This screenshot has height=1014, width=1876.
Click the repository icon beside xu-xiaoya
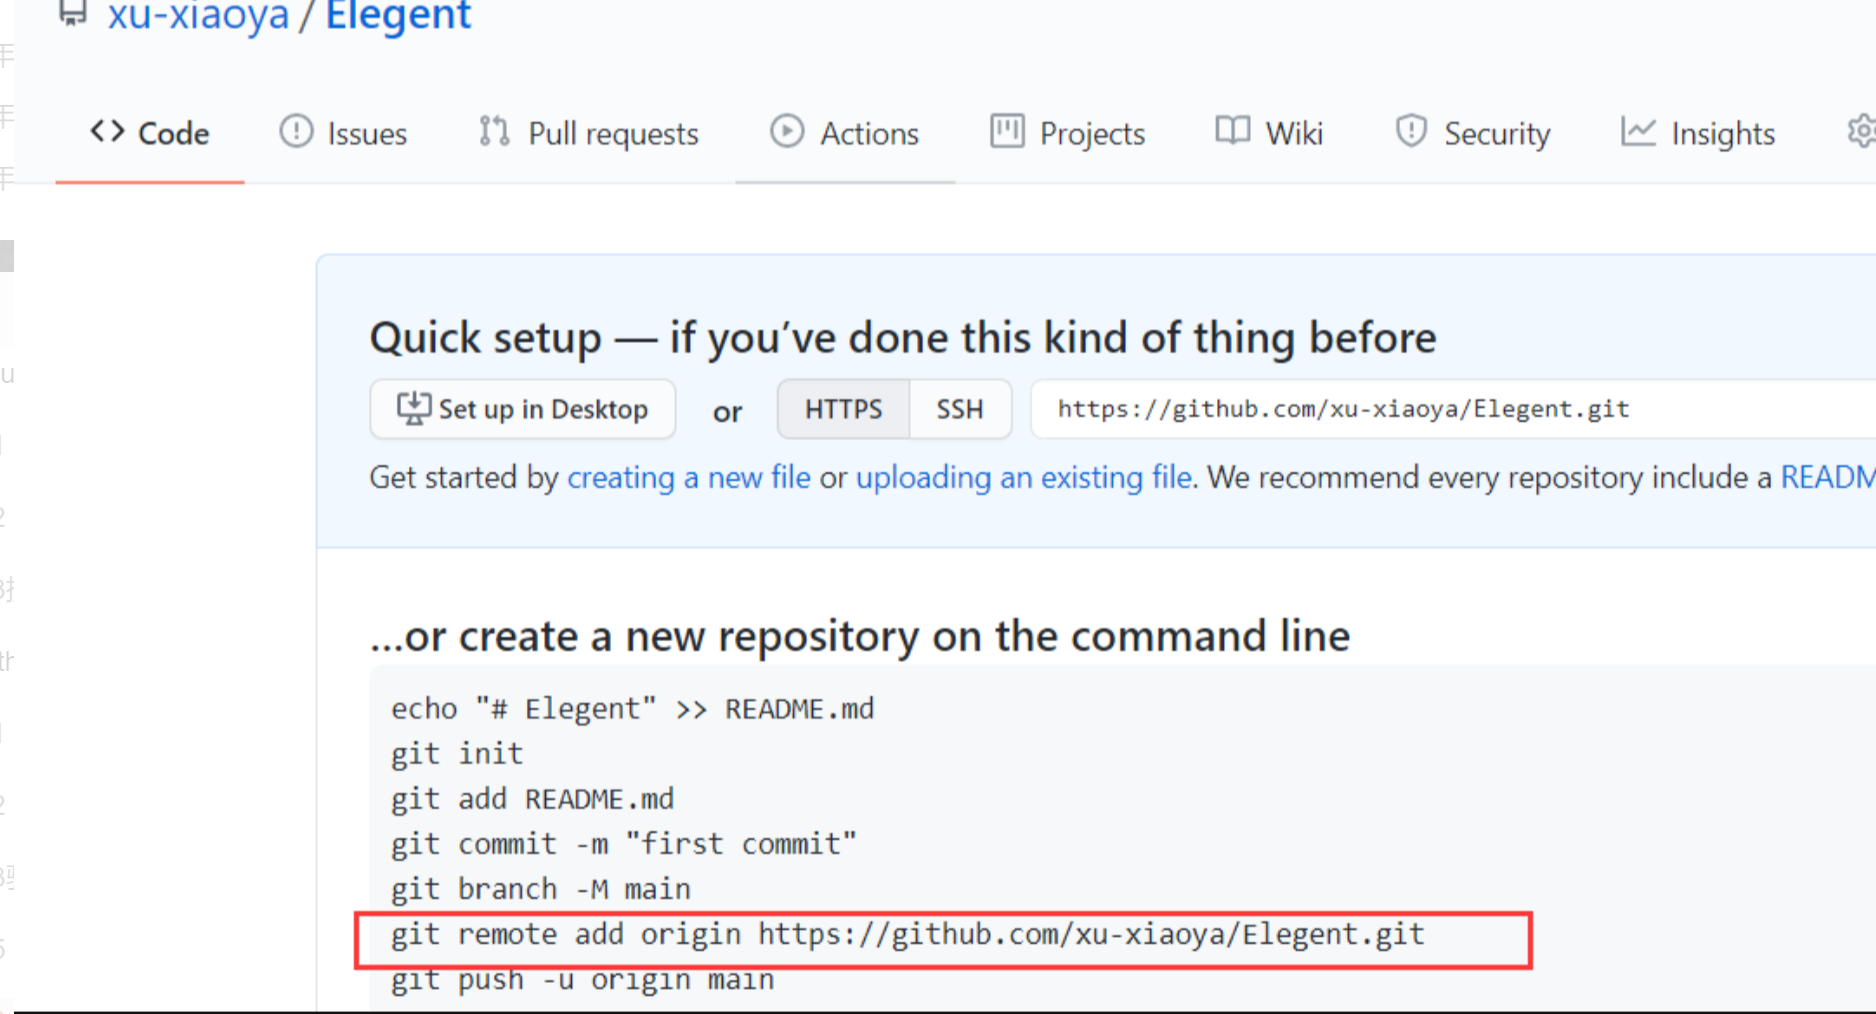(72, 13)
